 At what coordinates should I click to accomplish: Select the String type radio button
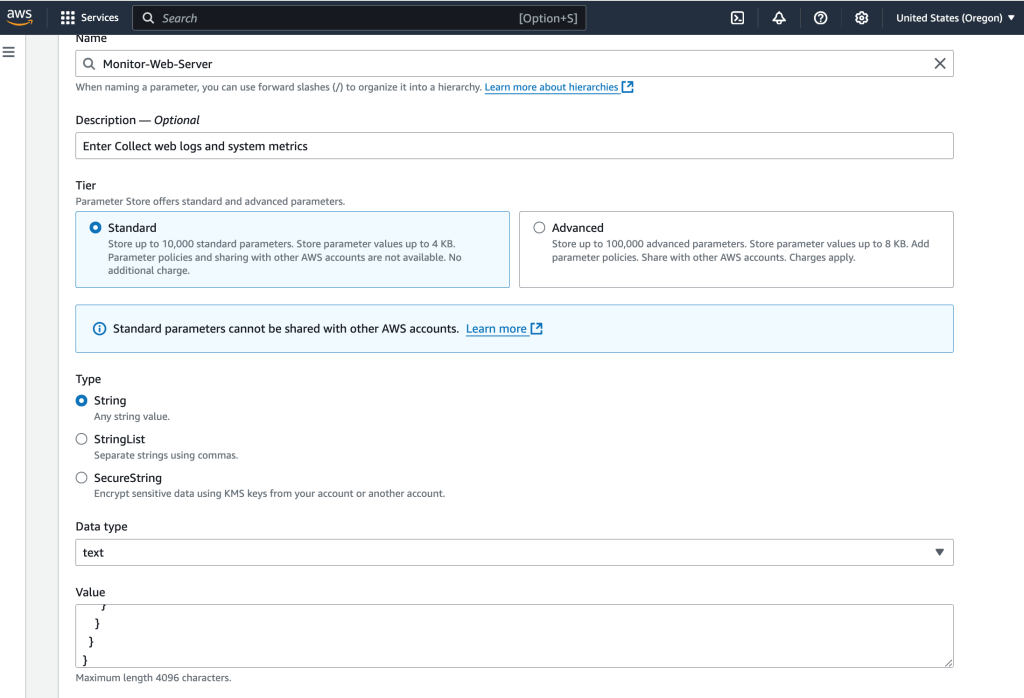pos(82,400)
